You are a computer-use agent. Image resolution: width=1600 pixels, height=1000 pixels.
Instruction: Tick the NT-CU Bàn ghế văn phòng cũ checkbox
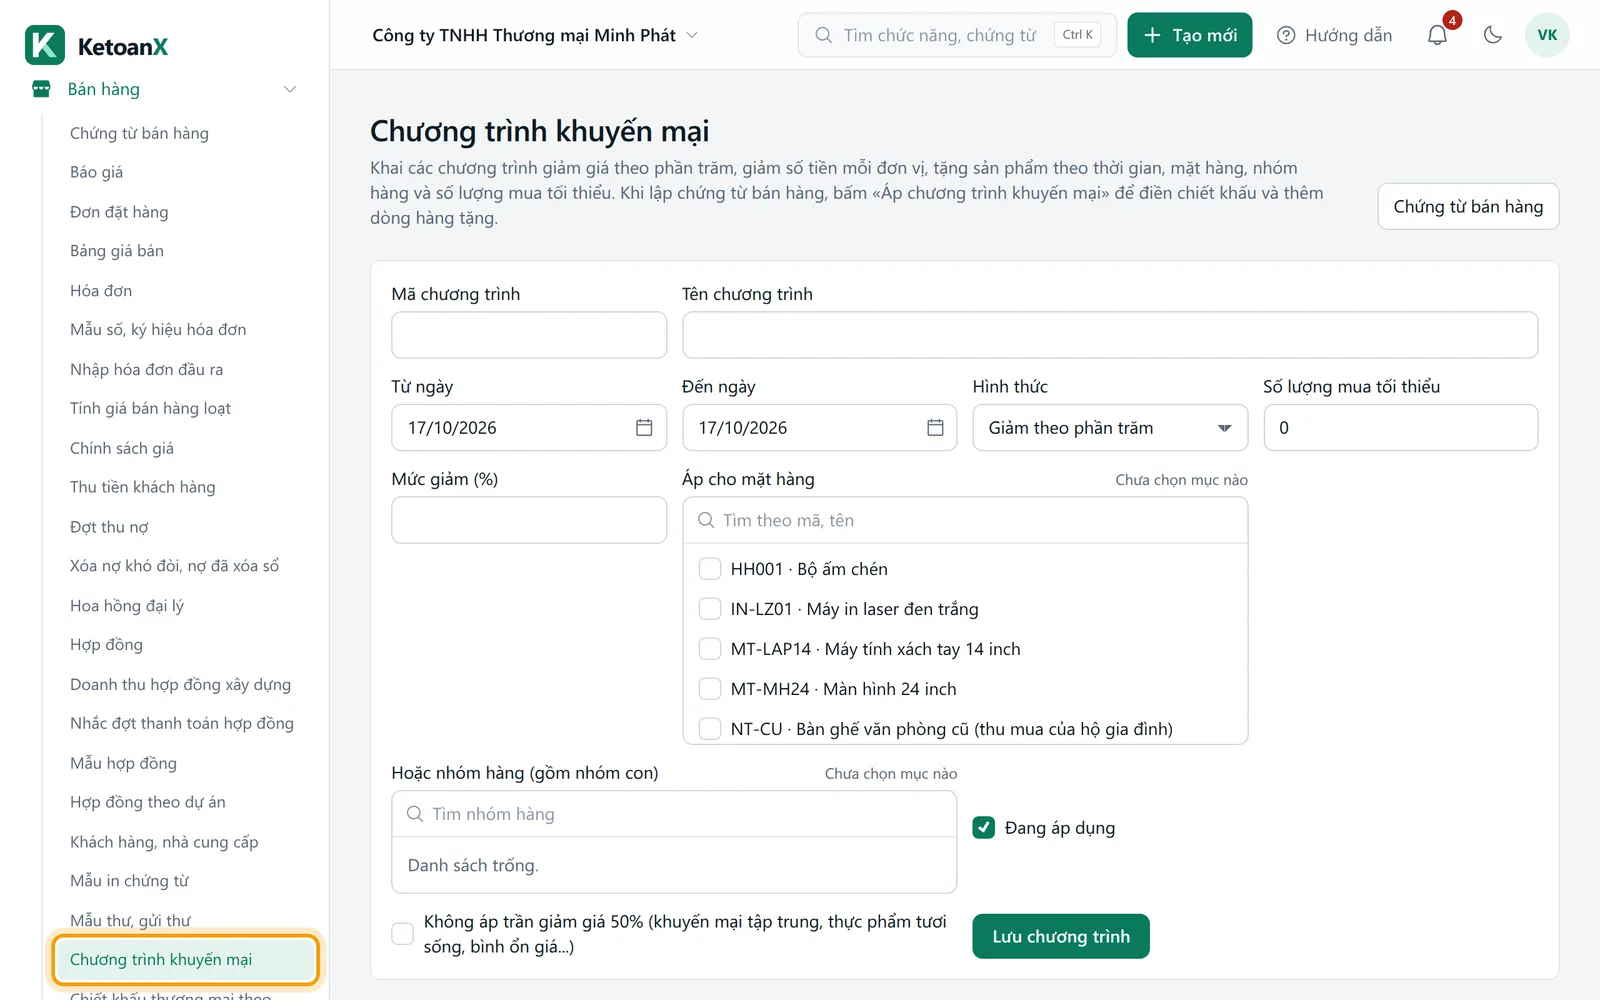(x=710, y=729)
